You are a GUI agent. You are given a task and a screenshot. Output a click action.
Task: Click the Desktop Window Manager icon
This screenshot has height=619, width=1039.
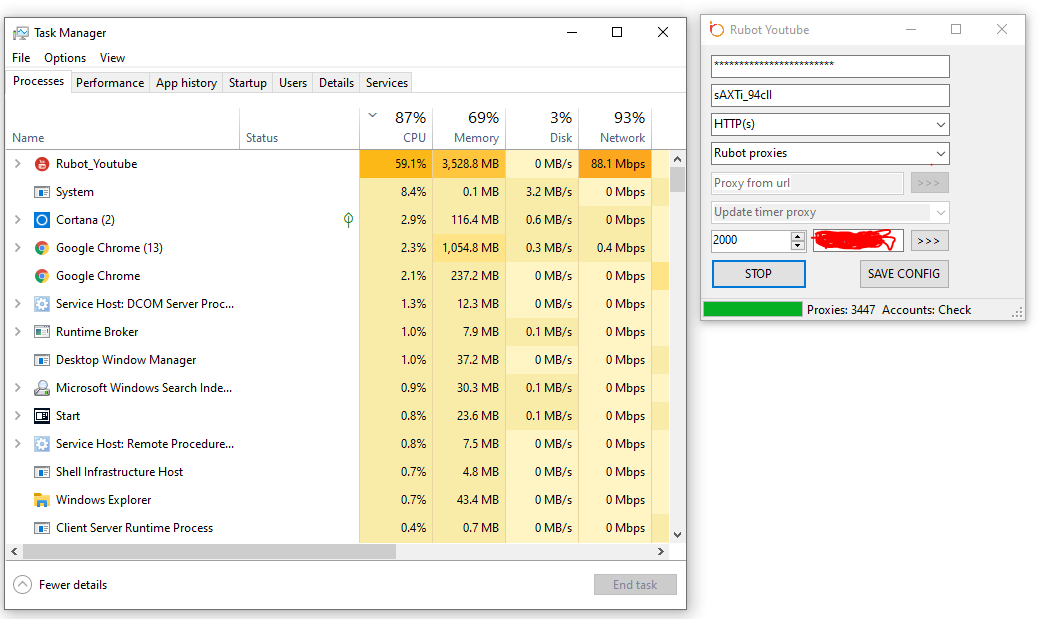[x=42, y=360]
